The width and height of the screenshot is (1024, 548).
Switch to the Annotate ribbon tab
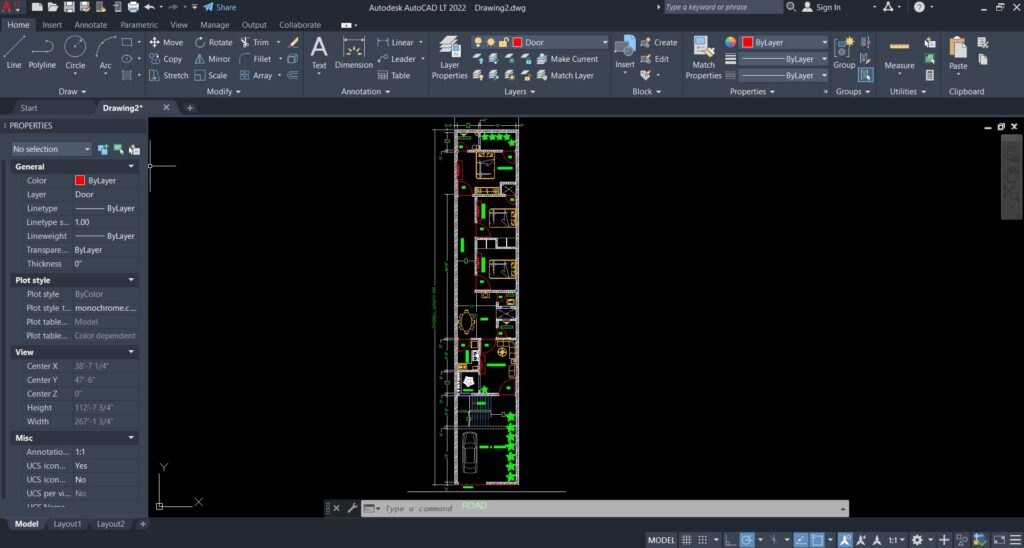(91, 25)
